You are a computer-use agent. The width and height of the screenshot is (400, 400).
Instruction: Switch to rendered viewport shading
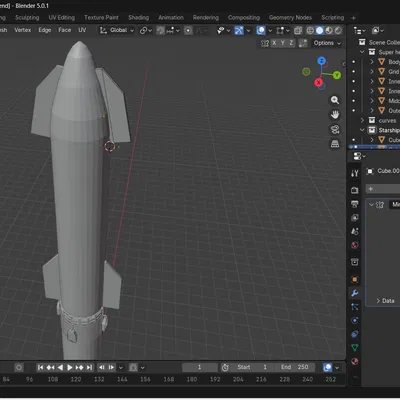pos(338,31)
